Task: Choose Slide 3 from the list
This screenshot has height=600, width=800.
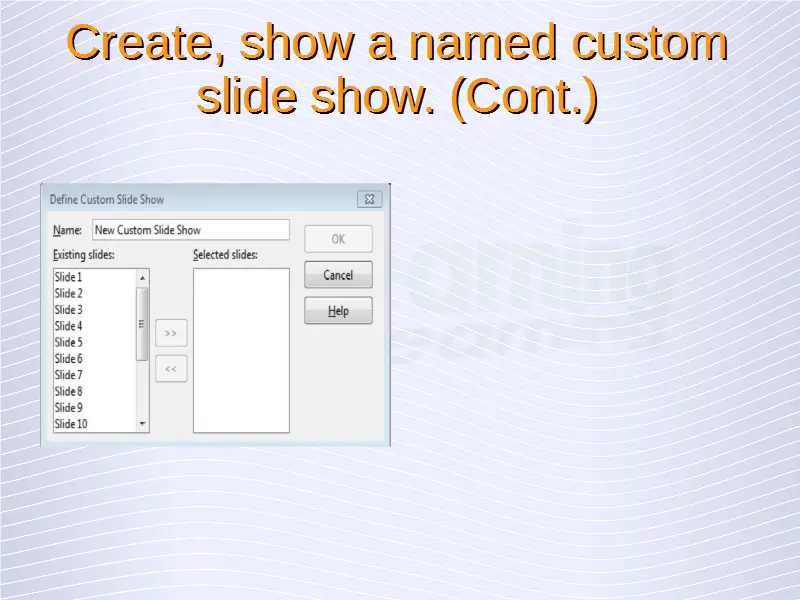Action: (69, 310)
